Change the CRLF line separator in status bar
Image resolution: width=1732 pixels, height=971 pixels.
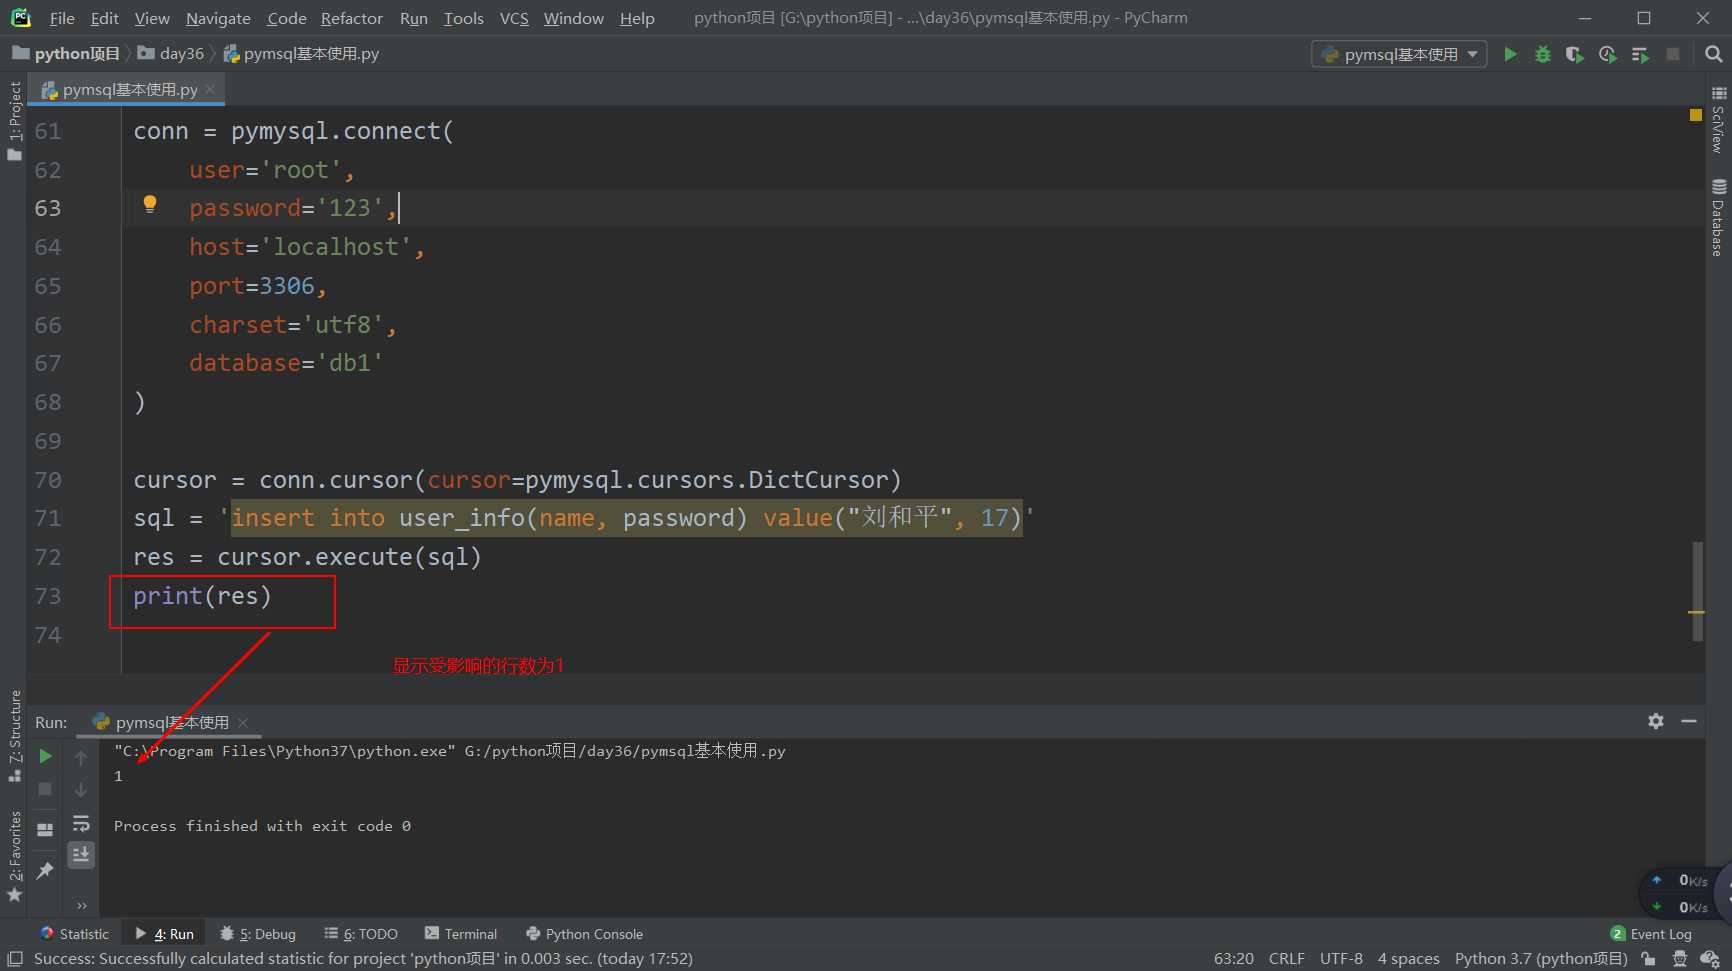1286,958
